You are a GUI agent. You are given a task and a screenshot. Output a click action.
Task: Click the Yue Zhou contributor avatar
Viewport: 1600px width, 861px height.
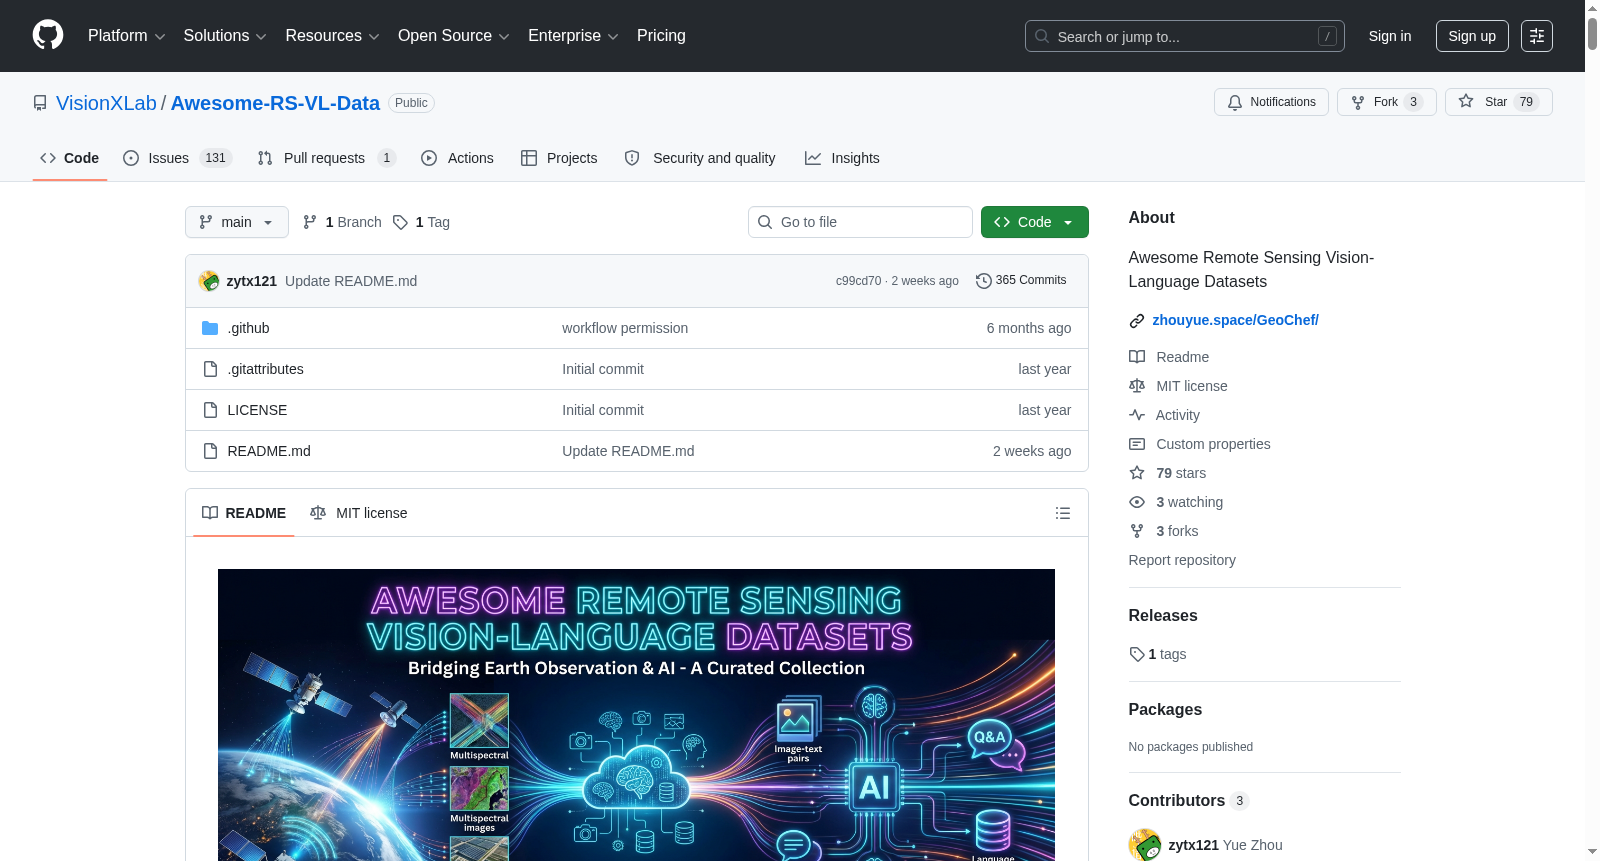pyautogui.click(x=1145, y=845)
